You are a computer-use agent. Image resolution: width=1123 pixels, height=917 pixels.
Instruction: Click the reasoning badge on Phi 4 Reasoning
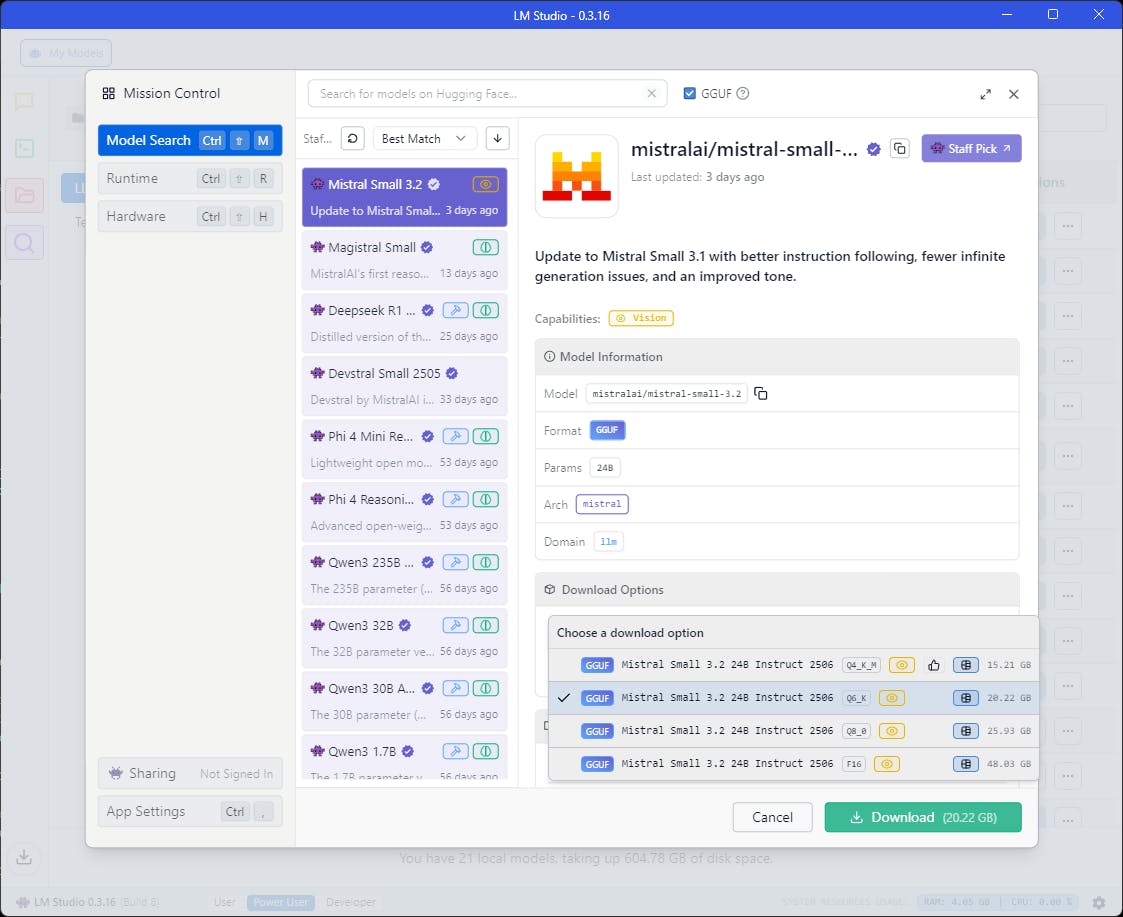click(x=485, y=499)
